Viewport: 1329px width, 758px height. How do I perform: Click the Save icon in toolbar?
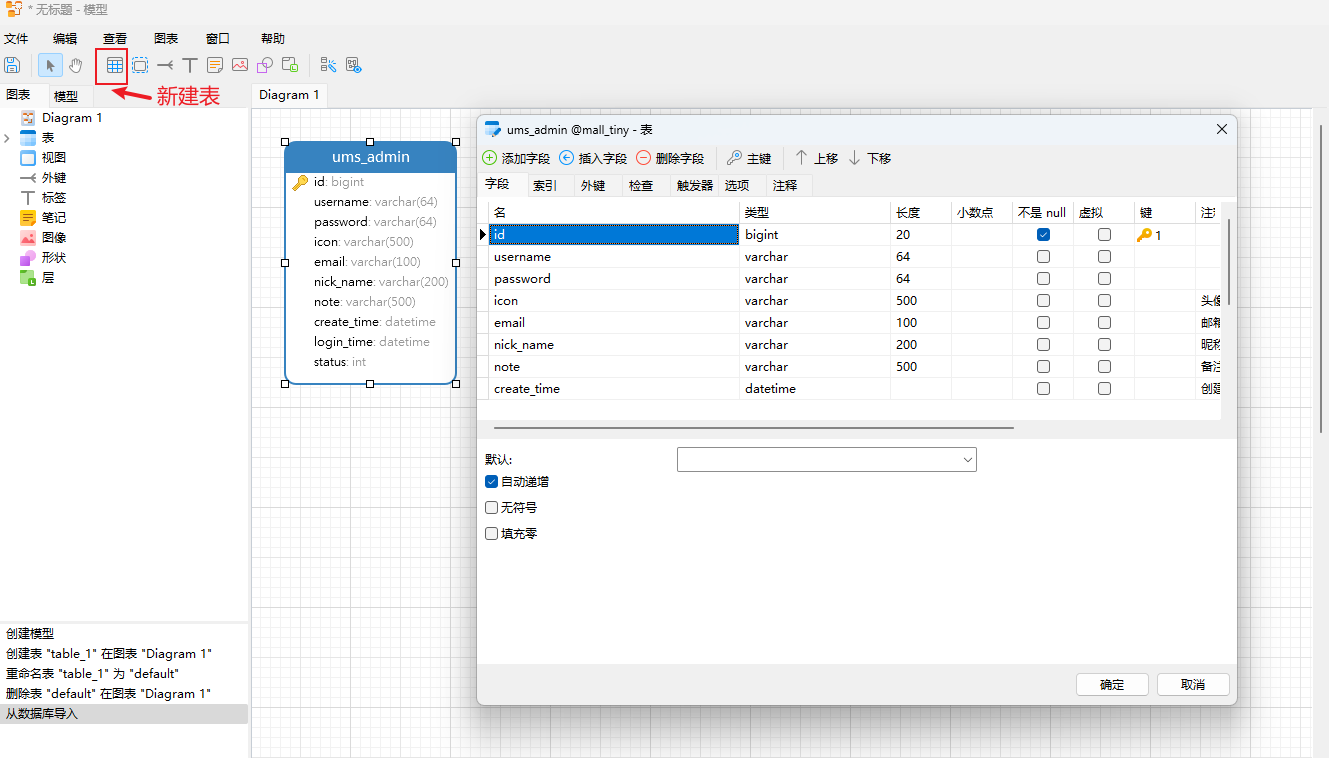click(x=12, y=65)
